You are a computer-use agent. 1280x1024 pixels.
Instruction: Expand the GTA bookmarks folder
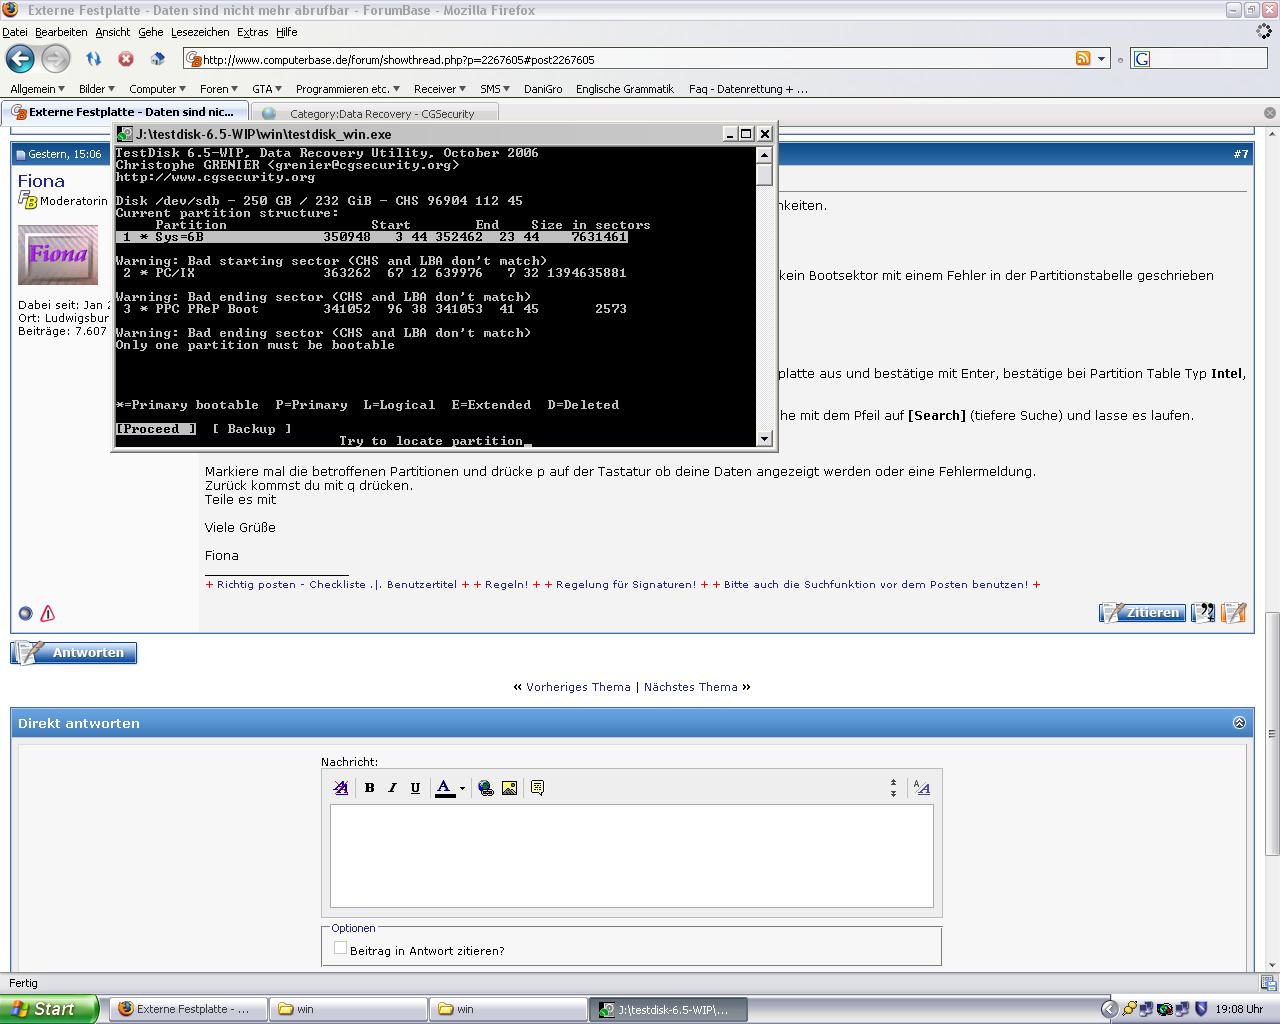click(x=267, y=89)
